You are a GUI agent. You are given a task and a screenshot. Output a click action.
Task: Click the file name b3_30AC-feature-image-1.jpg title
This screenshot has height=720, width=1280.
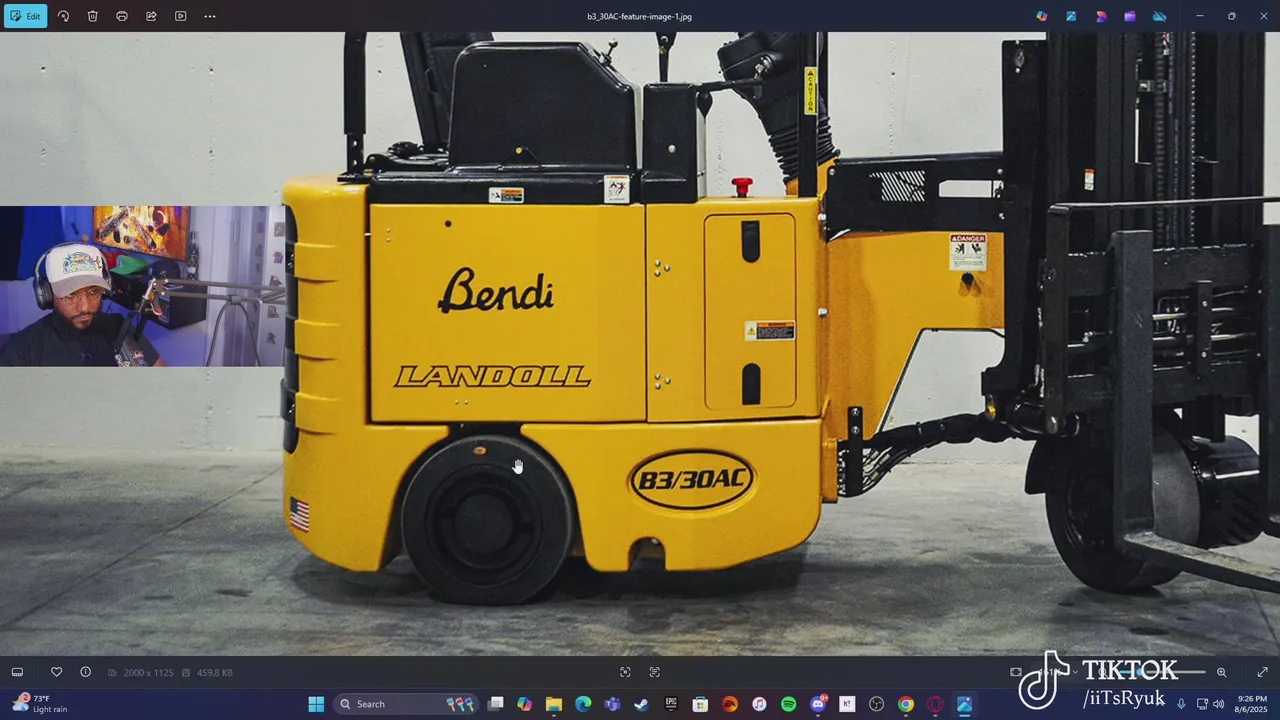tap(640, 16)
